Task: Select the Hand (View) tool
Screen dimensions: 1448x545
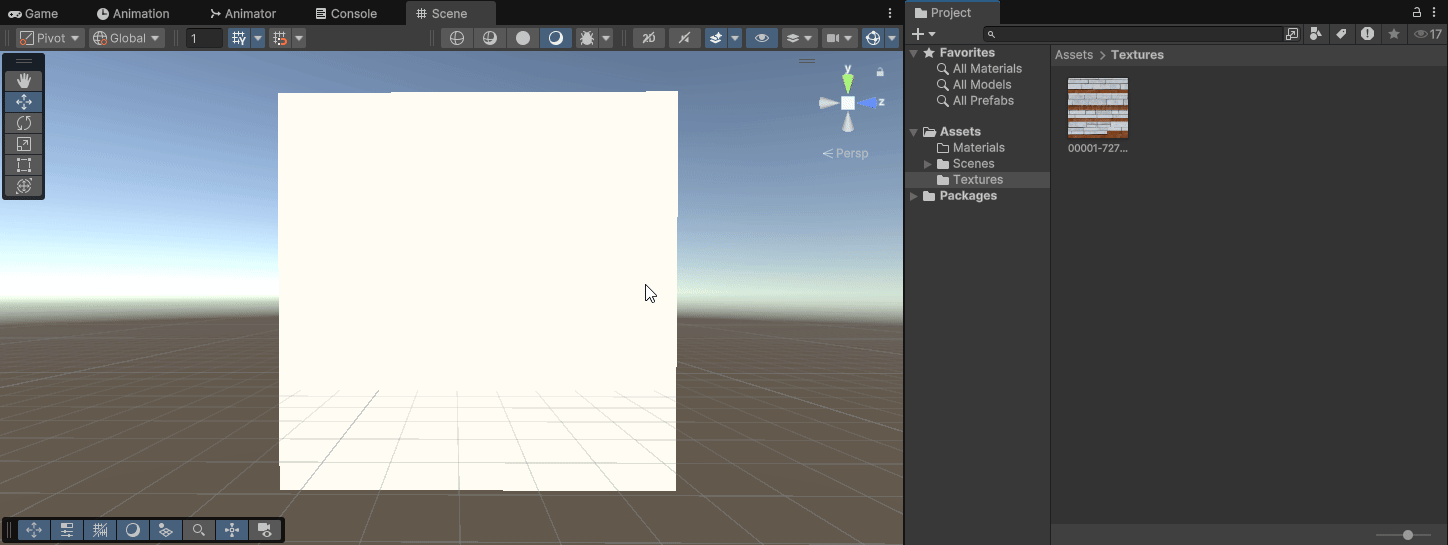Action: 24,81
